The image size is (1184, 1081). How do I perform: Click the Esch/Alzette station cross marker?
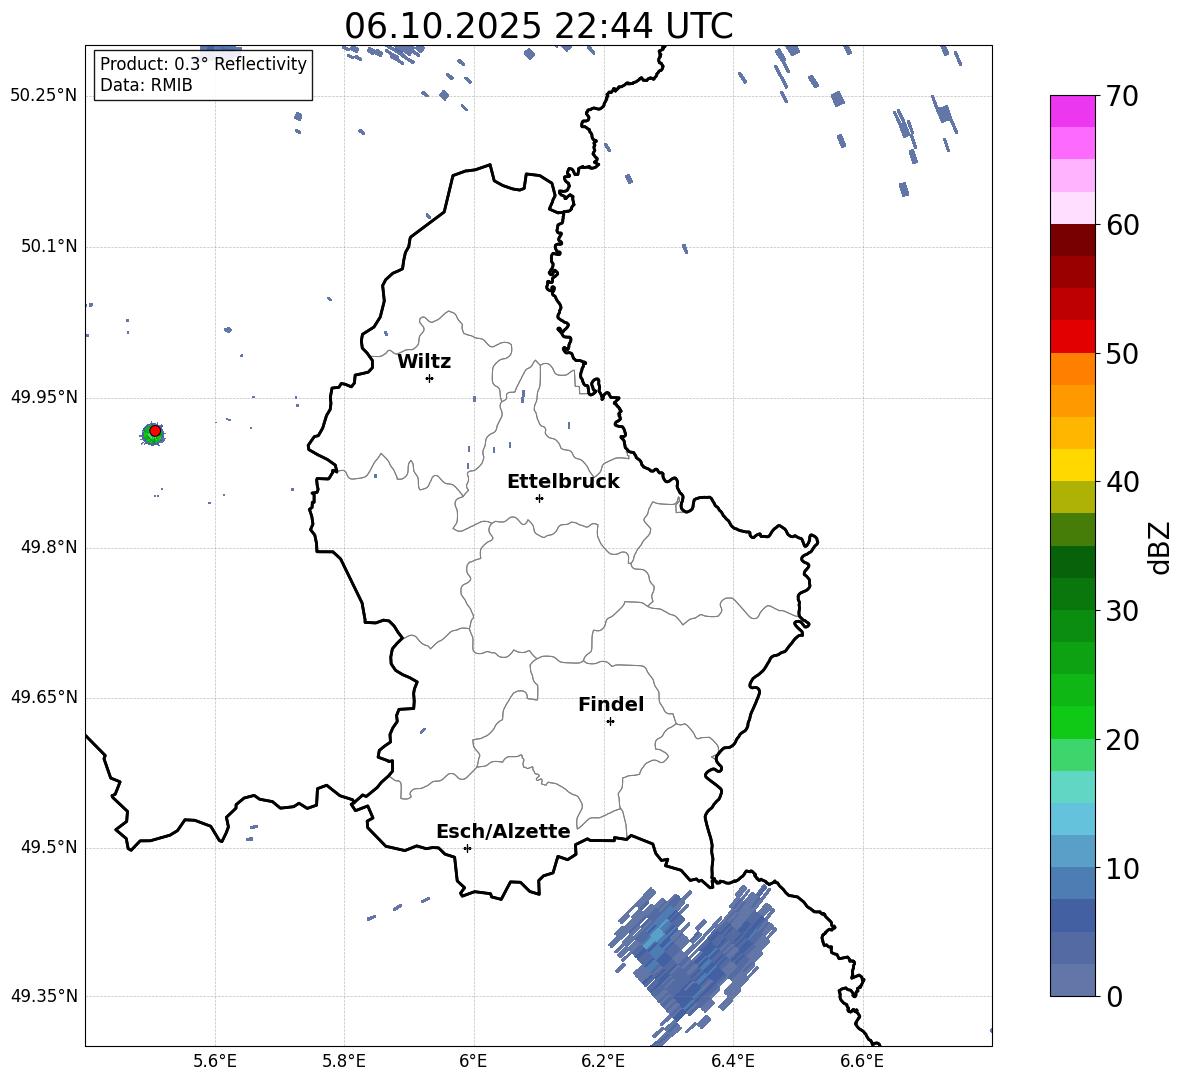(467, 848)
